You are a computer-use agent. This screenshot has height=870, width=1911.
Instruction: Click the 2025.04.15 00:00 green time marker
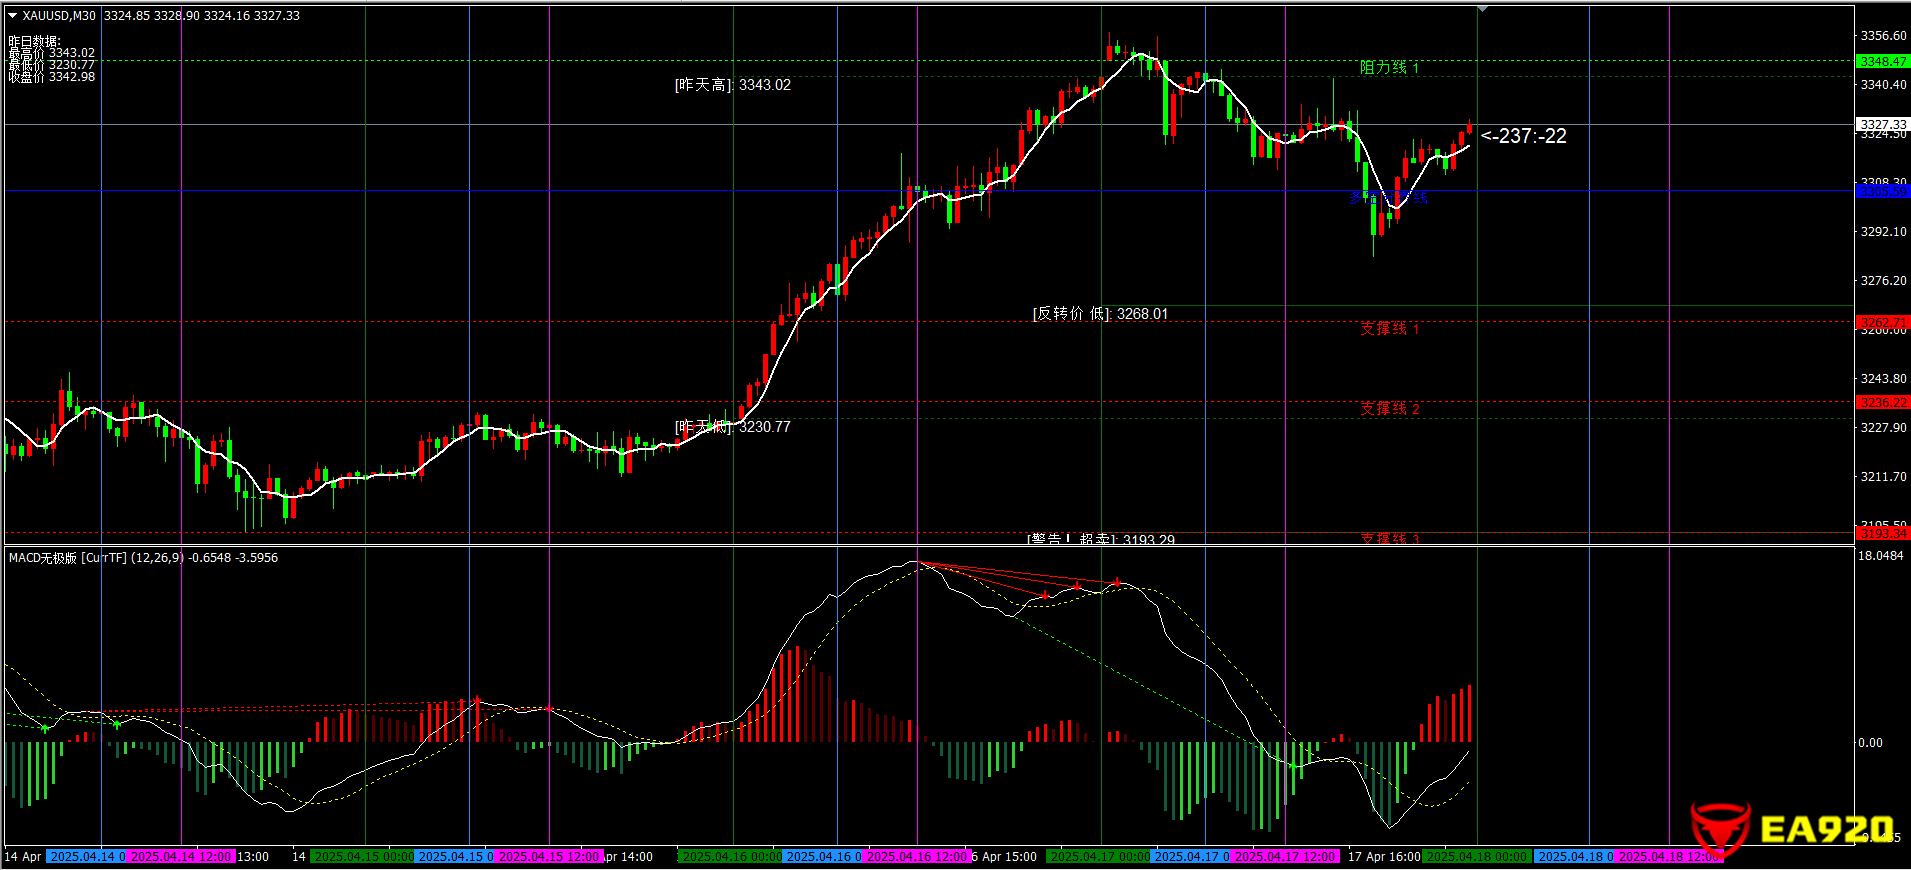(363, 857)
